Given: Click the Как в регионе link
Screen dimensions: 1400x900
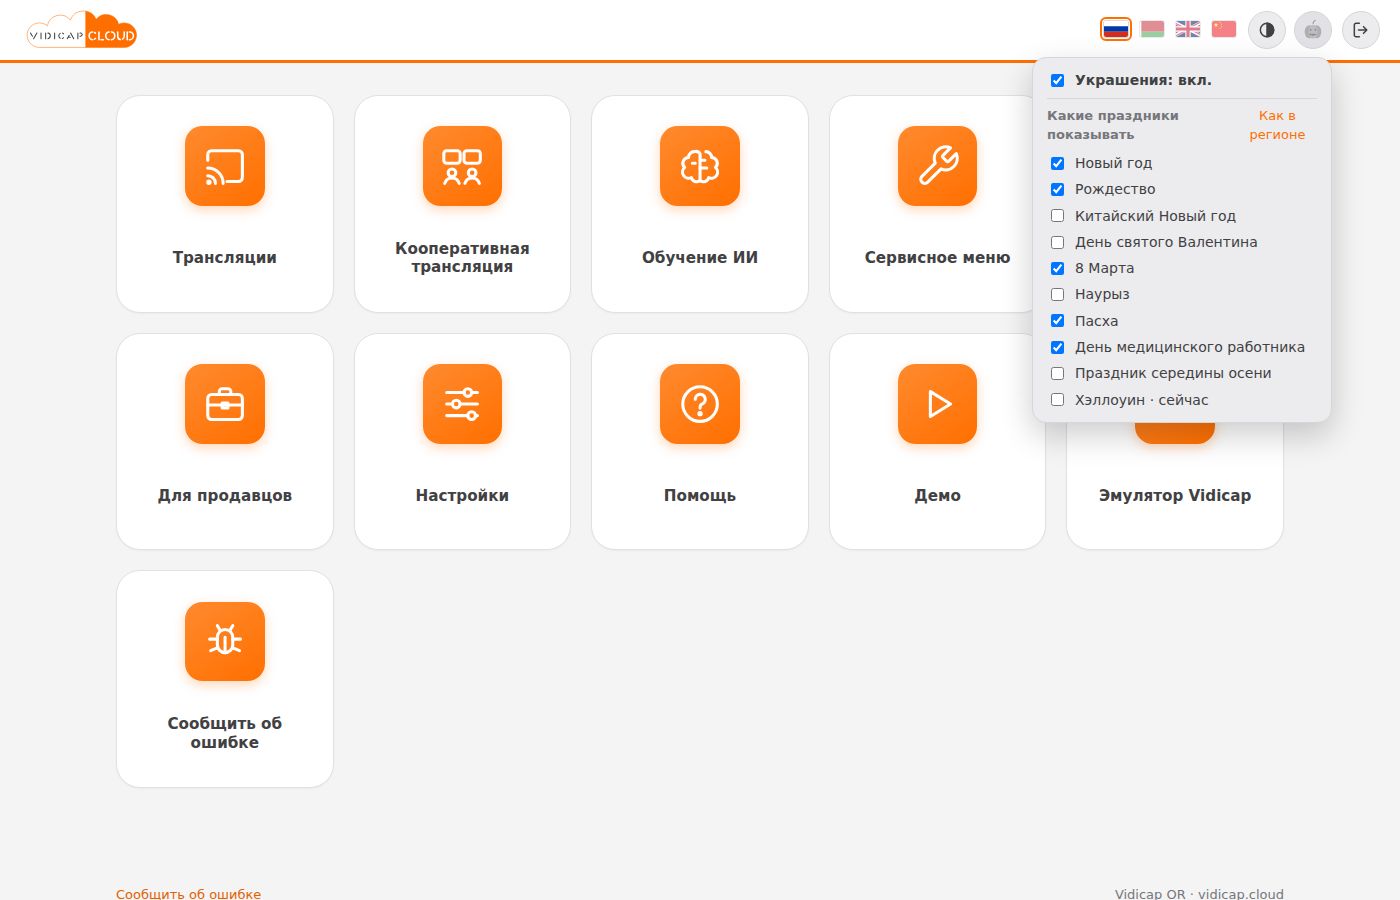Looking at the screenshot, I should click(1277, 125).
